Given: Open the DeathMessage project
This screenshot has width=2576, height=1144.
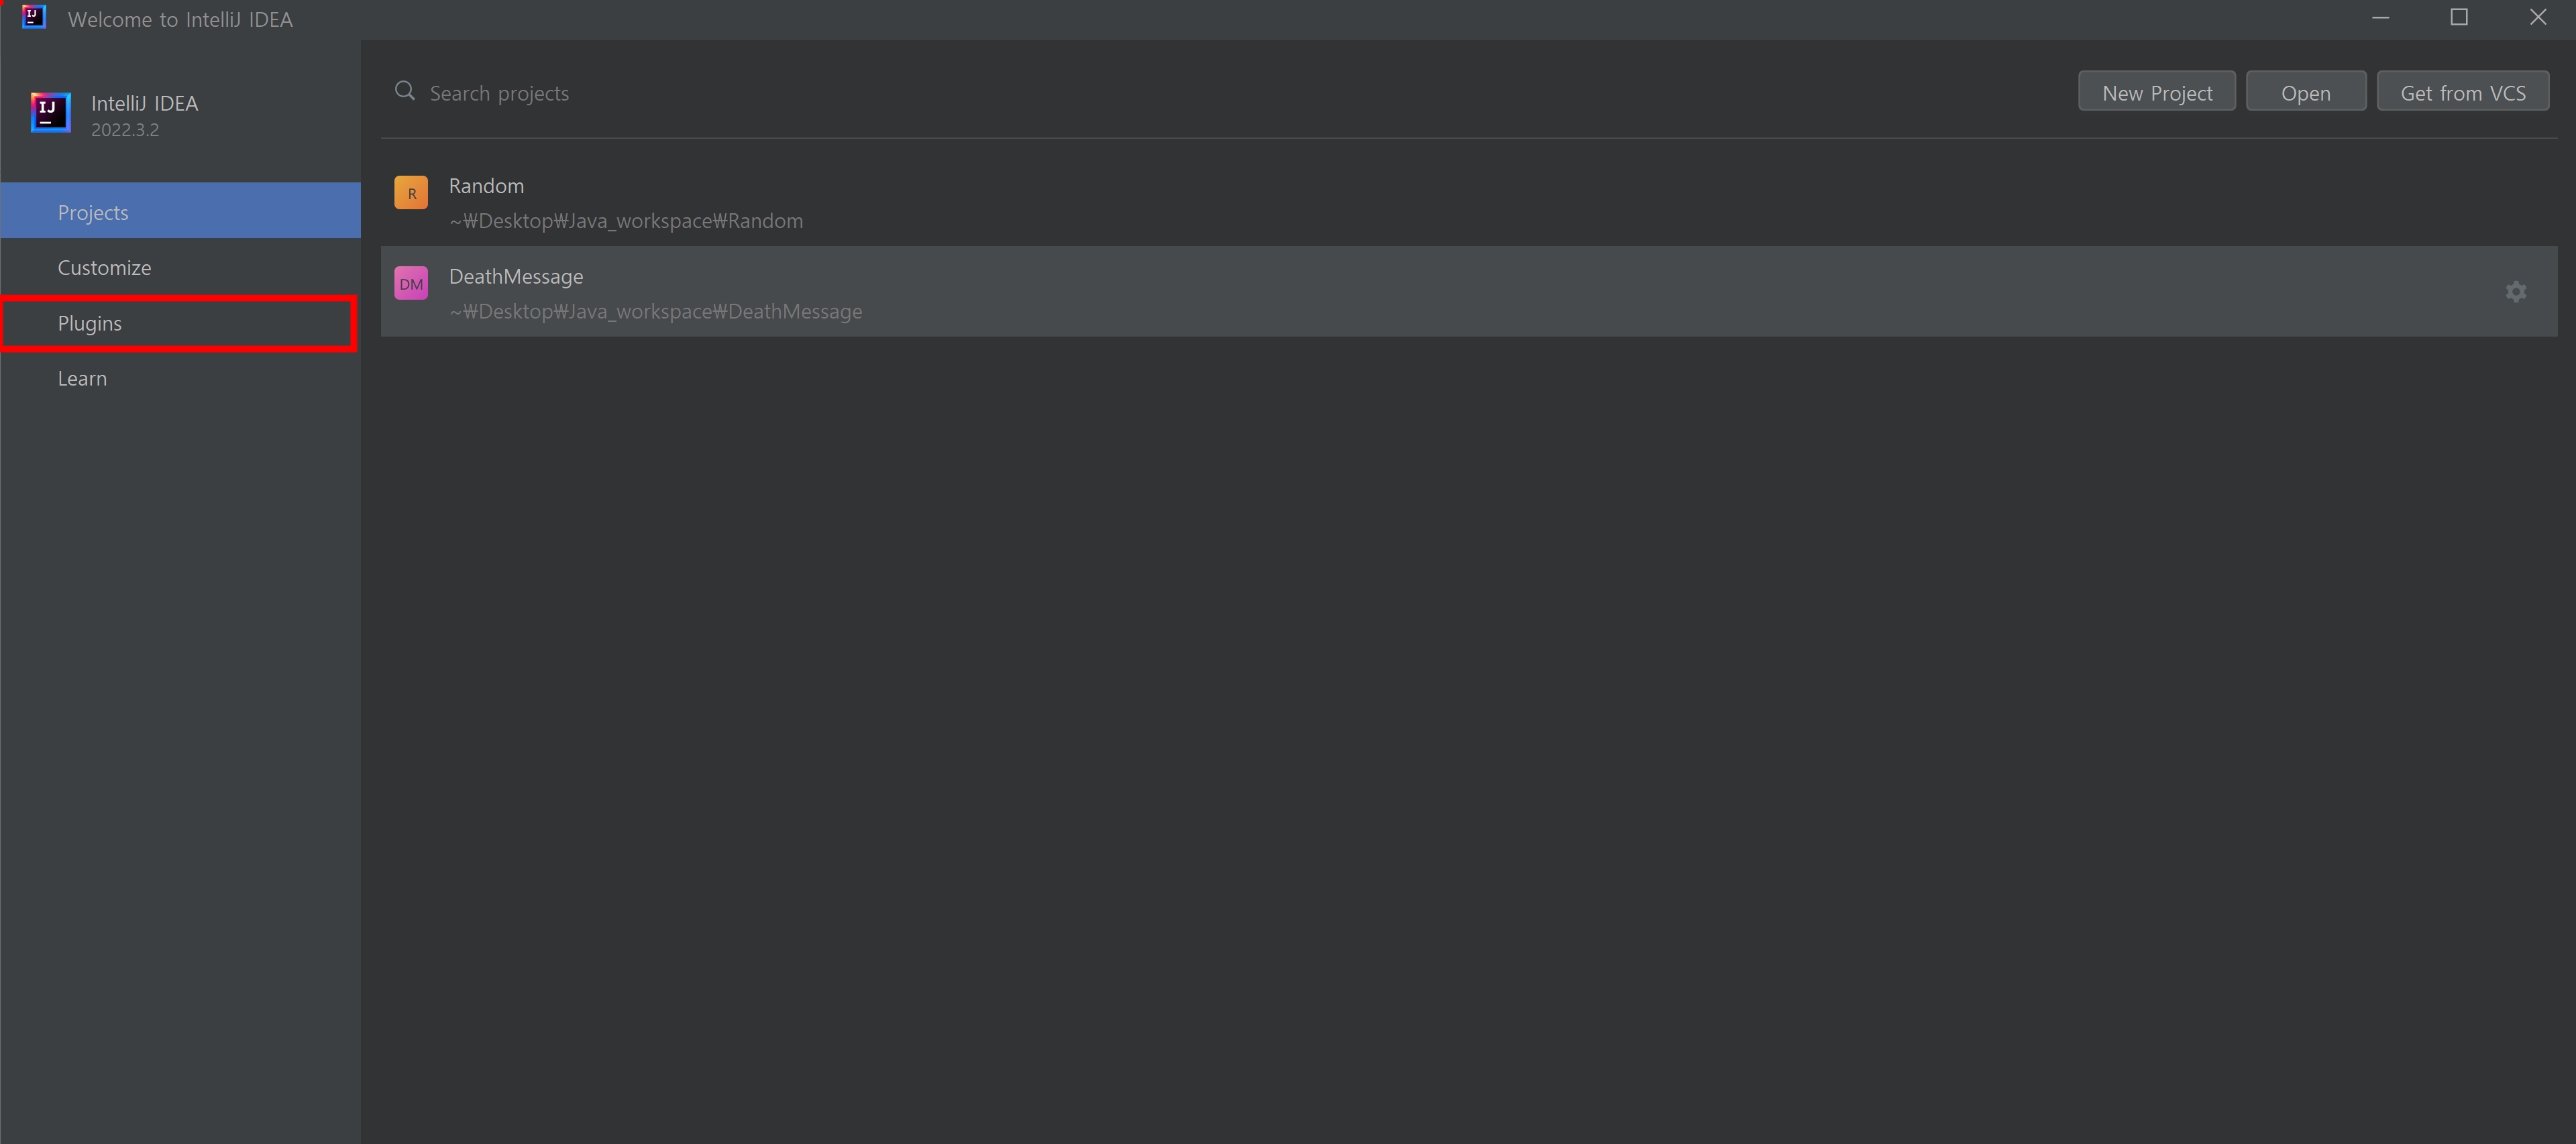Looking at the screenshot, I should coord(516,277).
